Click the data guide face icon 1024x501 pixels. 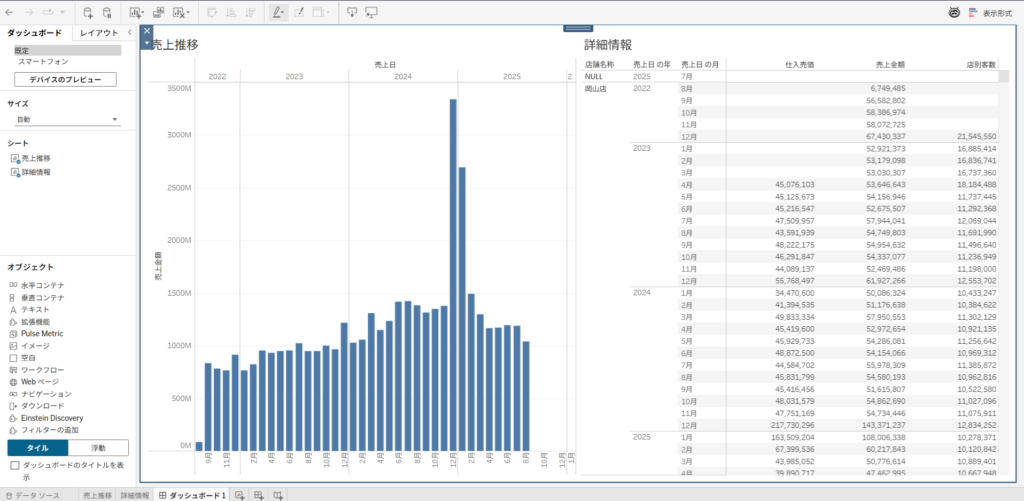pyautogui.click(x=954, y=12)
